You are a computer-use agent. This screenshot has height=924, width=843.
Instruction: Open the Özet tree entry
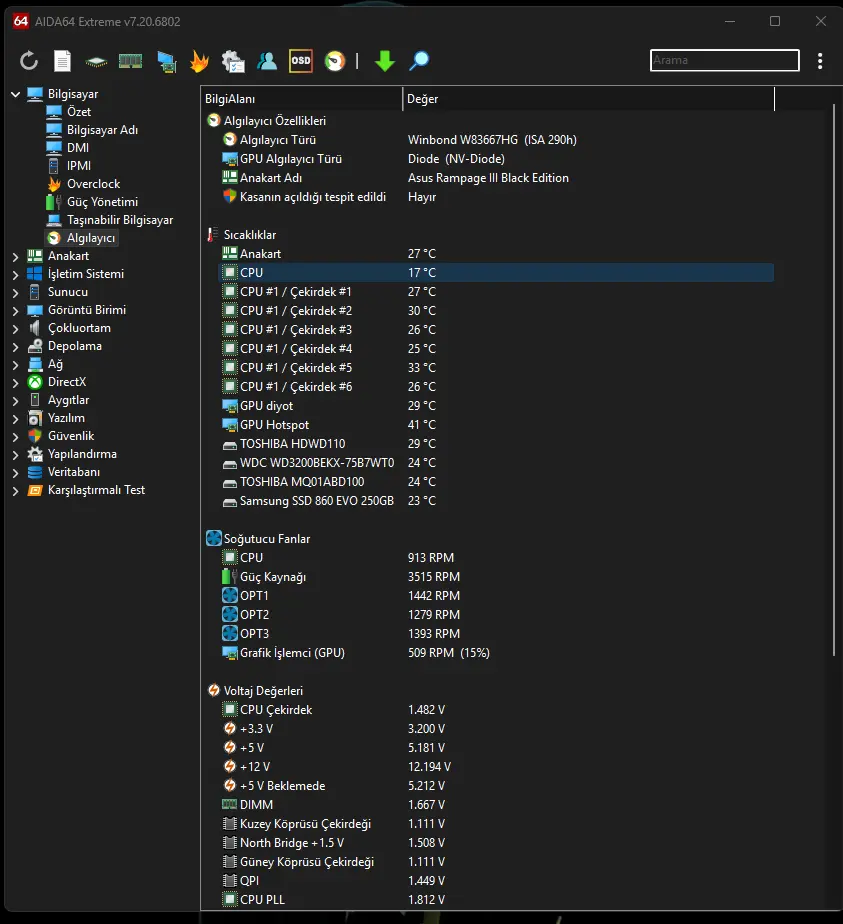(78, 111)
